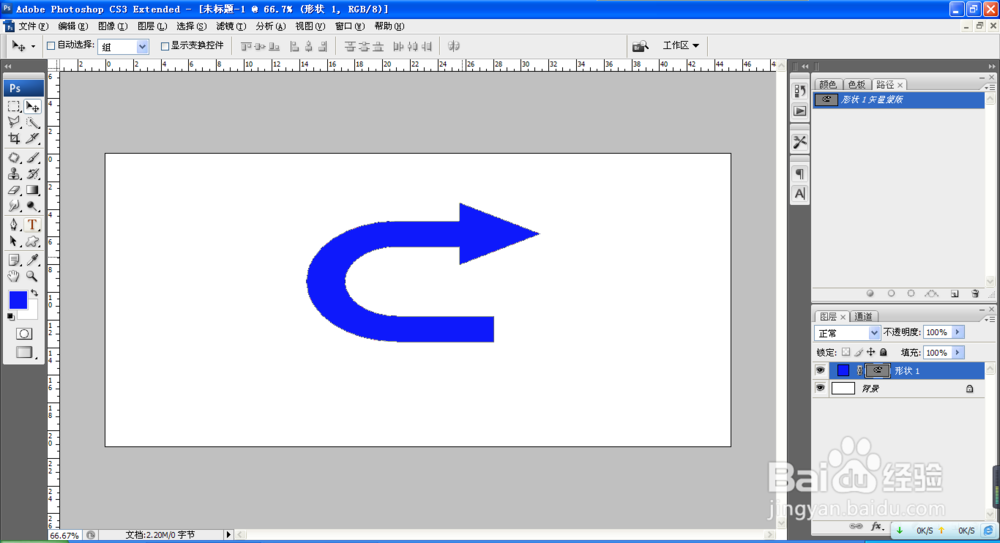Open the 不透明度 opacity slider arrow
Screen dimensions: 1000x543
[x=957, y=332]
